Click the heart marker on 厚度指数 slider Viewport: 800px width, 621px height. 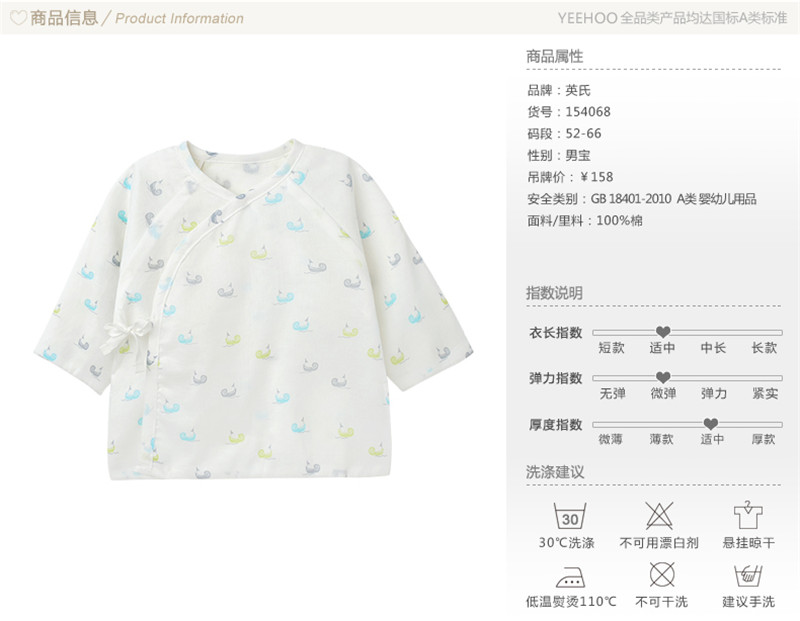711,424
